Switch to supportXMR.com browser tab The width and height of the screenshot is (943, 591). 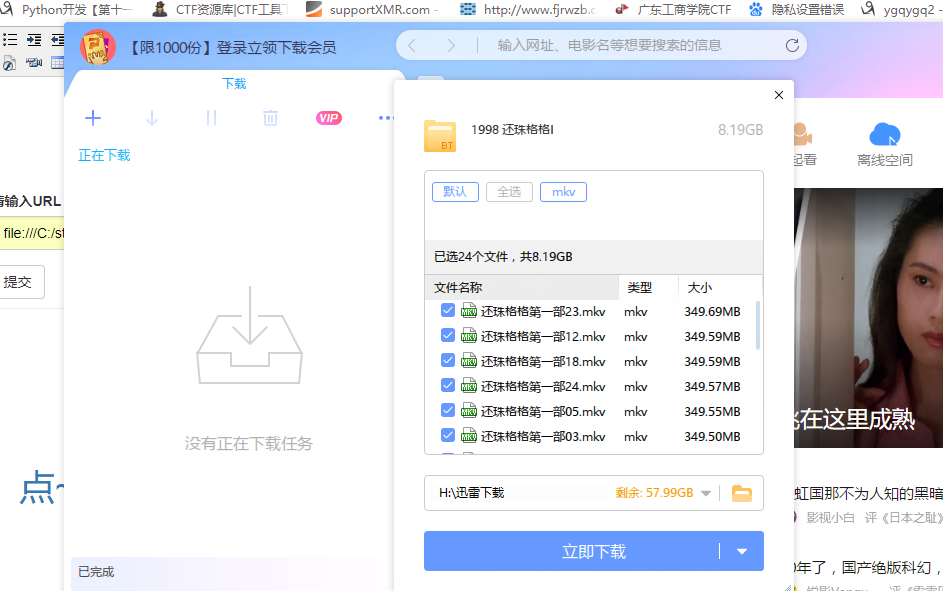[374, 10]
